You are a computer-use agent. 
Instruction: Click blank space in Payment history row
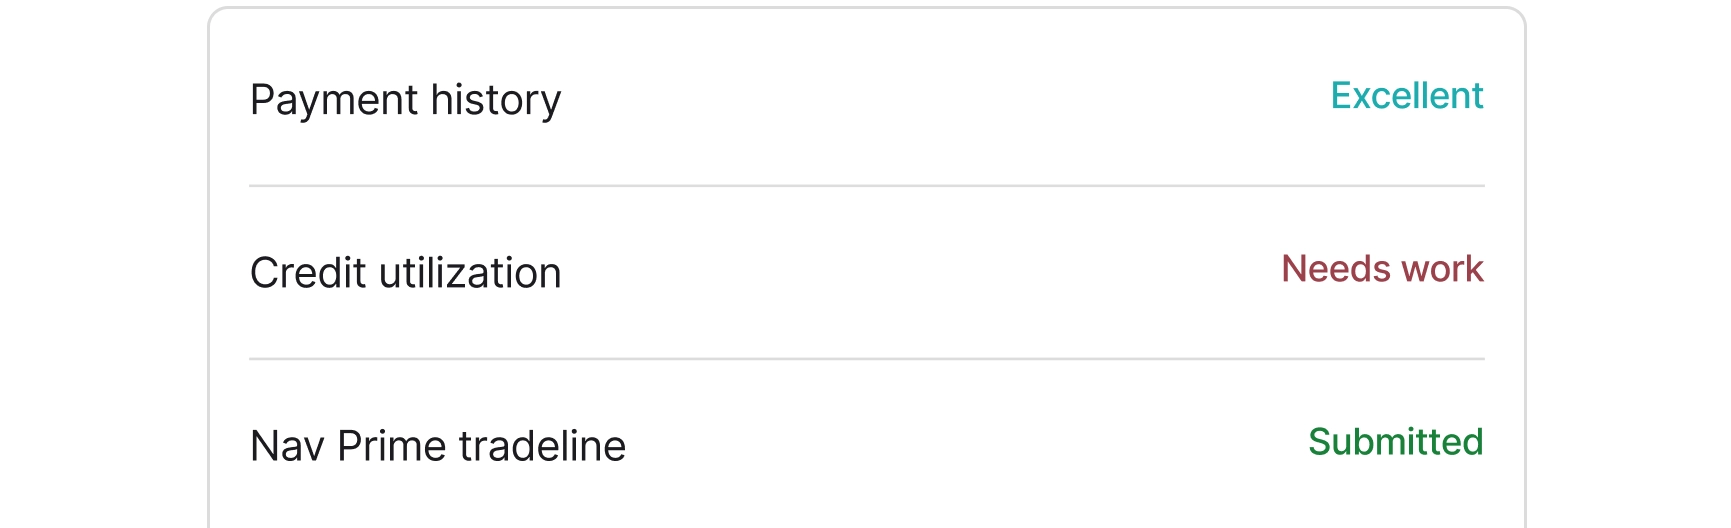point(900,98)
